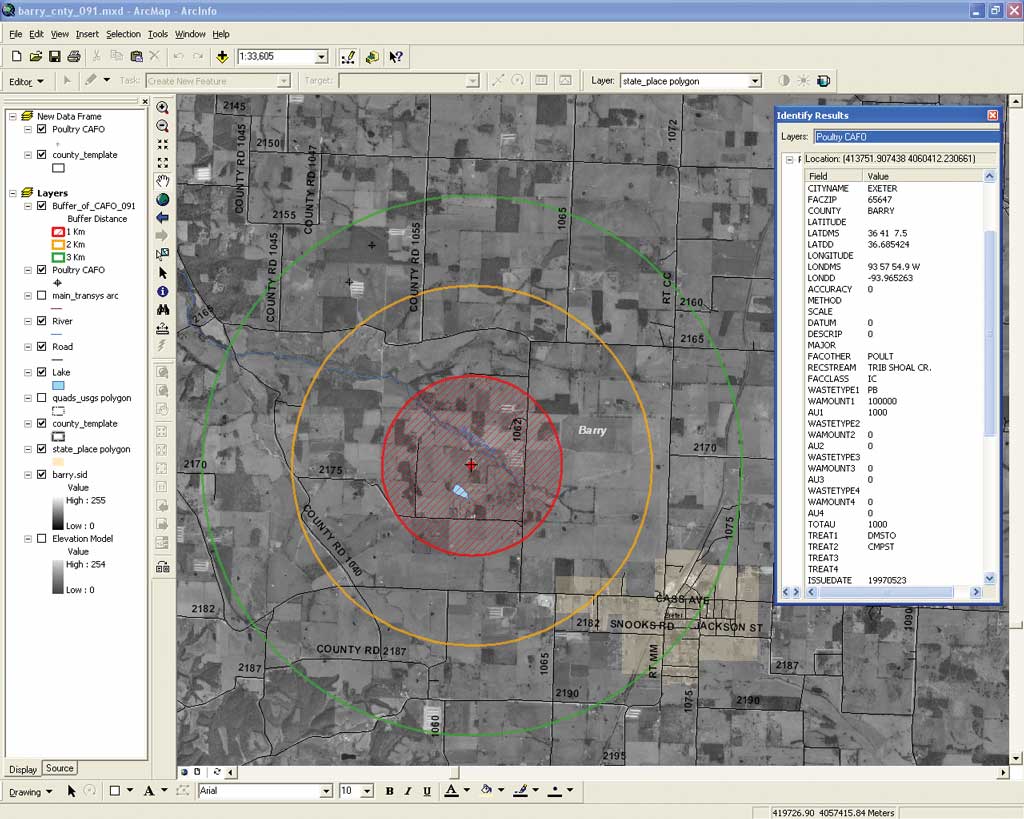Enable the main_transys arc layer
The width and height of the screenshot is (1024, 819).
click(x=42, y=295)
